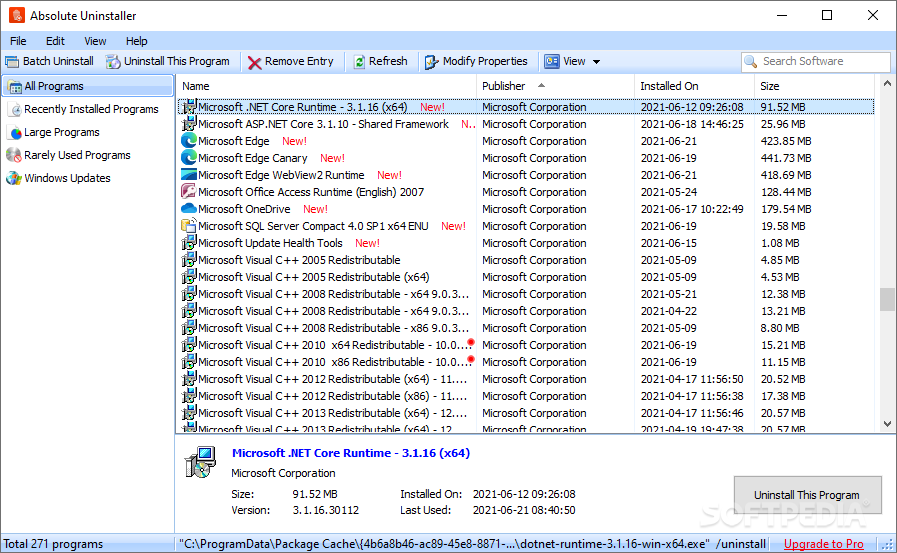Sort by the Installed On column header

(694, 86)
